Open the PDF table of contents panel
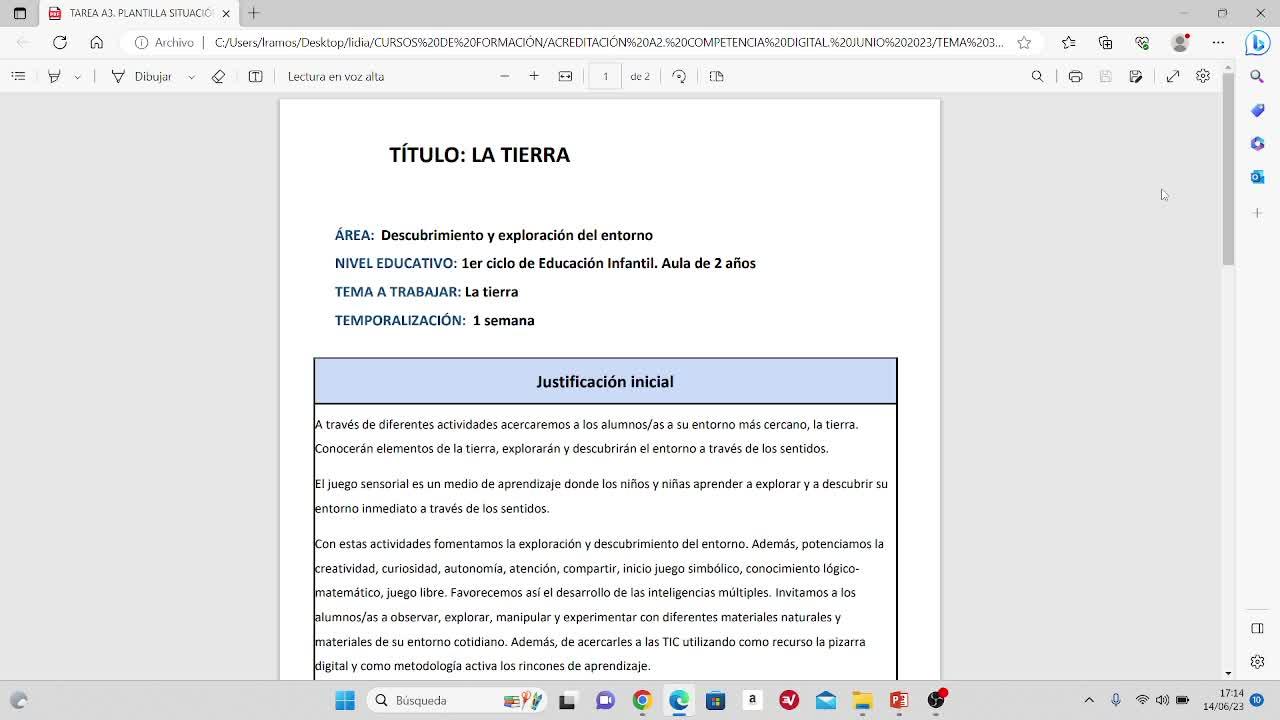This screenshot has height=720, width=1280. [18, 76]
